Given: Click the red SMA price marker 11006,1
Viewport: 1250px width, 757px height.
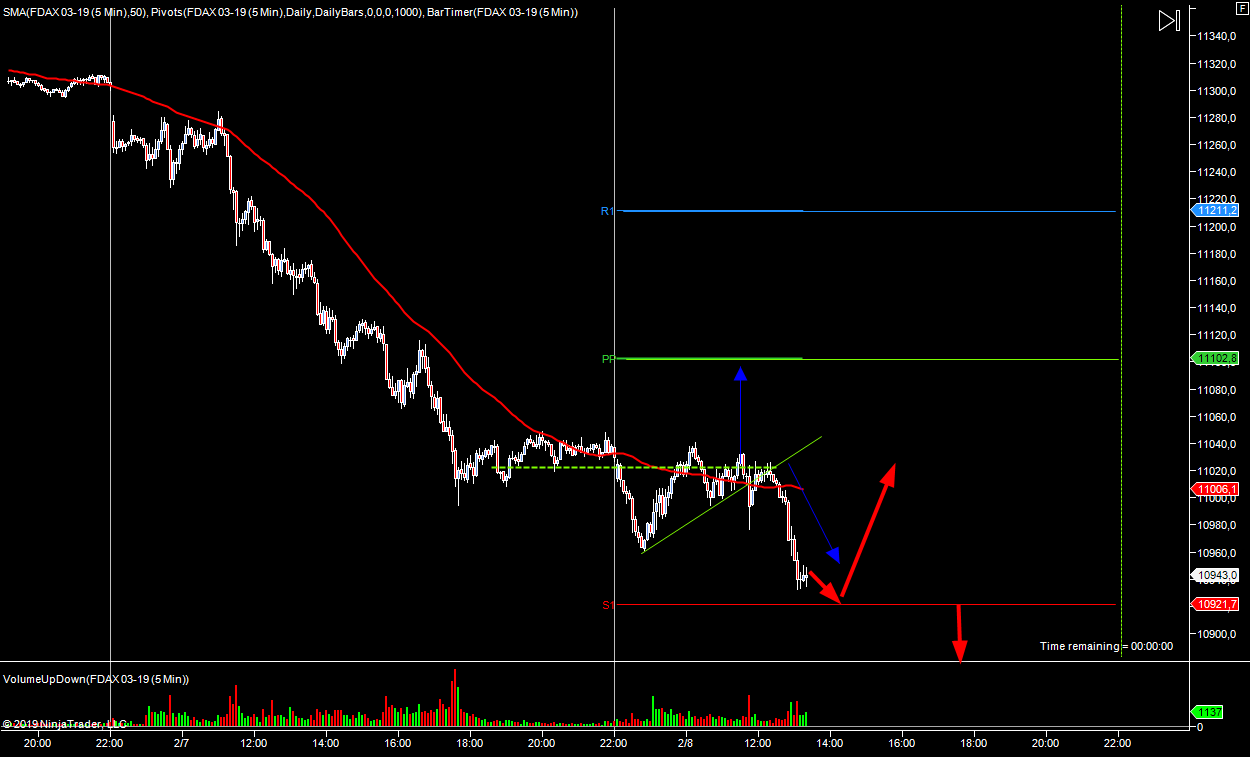Looking at the screenshot, I should coord(1216,489).
